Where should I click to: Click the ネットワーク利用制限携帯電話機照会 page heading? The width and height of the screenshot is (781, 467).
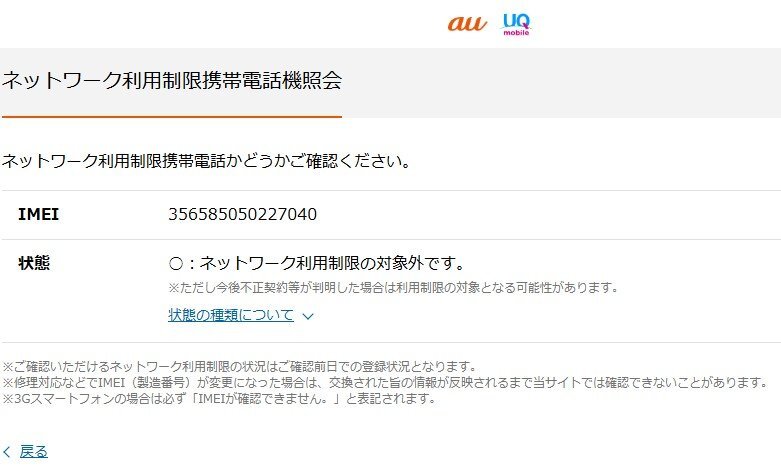click(172, 80)
